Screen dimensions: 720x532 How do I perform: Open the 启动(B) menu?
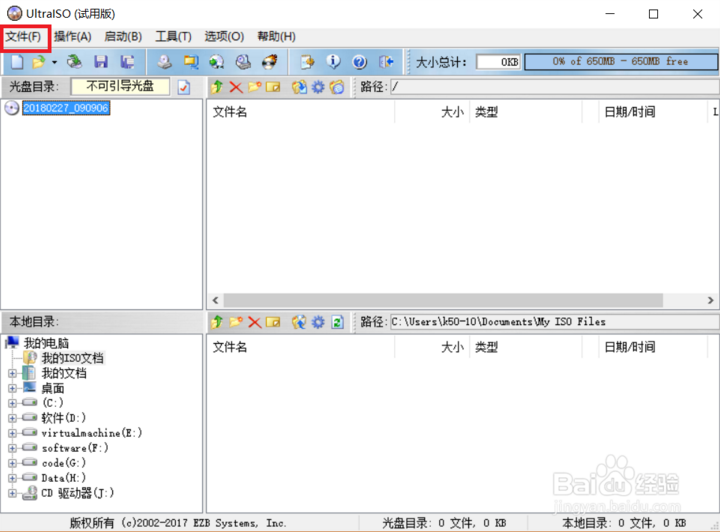coord(123,37)
